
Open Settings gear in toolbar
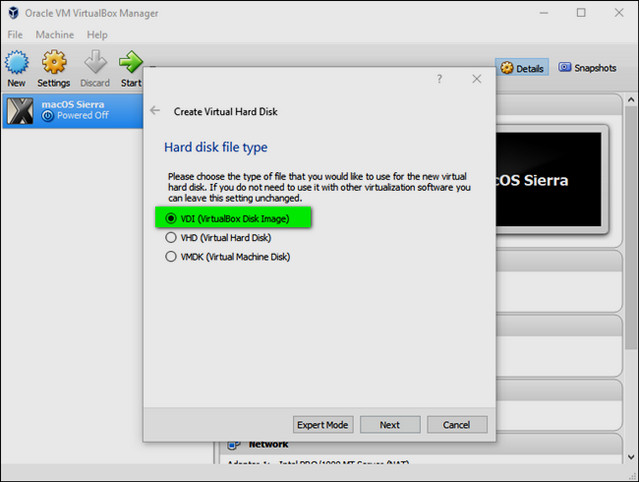click(54, 62)
